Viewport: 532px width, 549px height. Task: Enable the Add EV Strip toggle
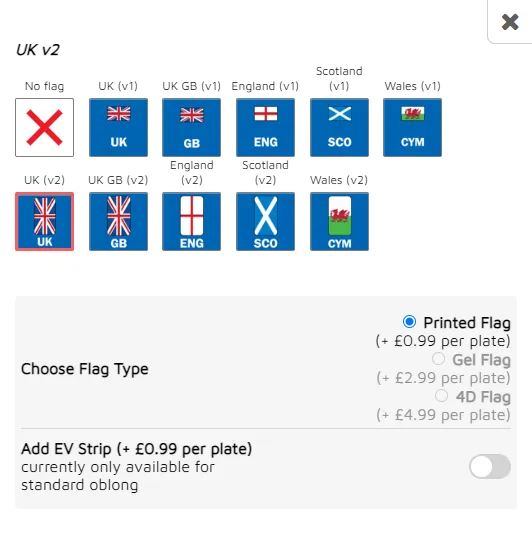490,467
